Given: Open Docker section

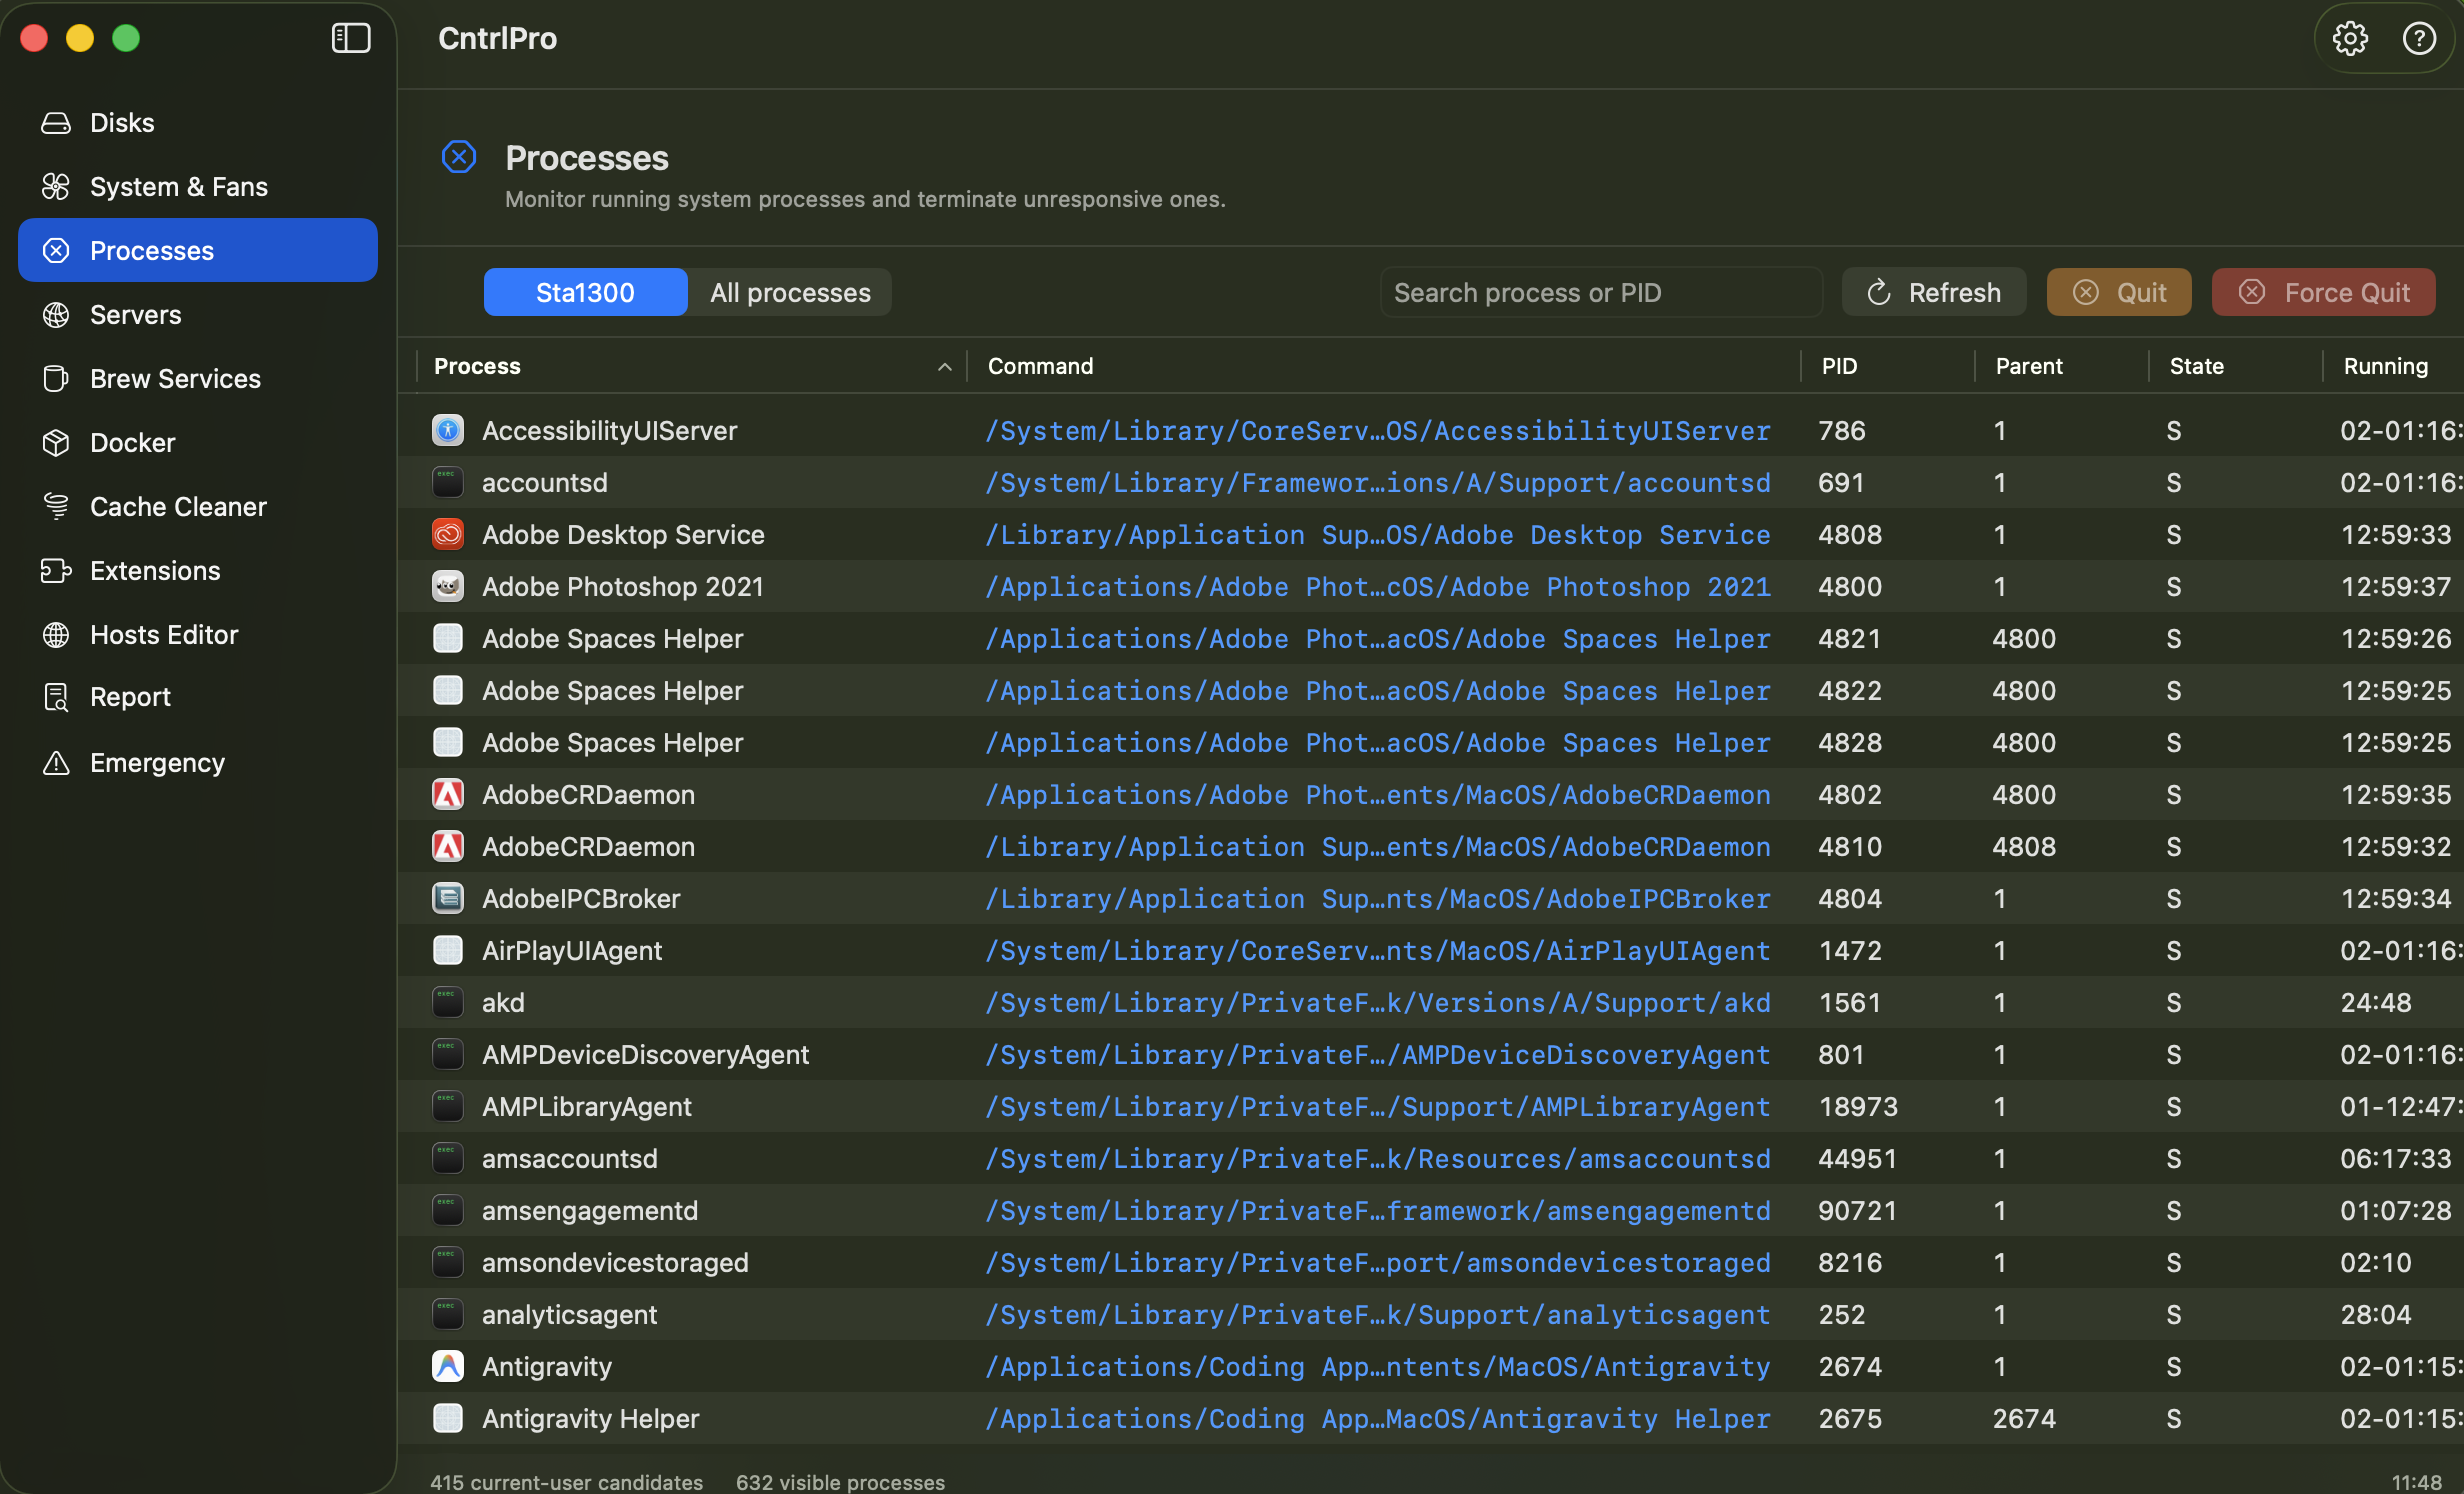Looking at the screenshot, I should pos(197,443).
